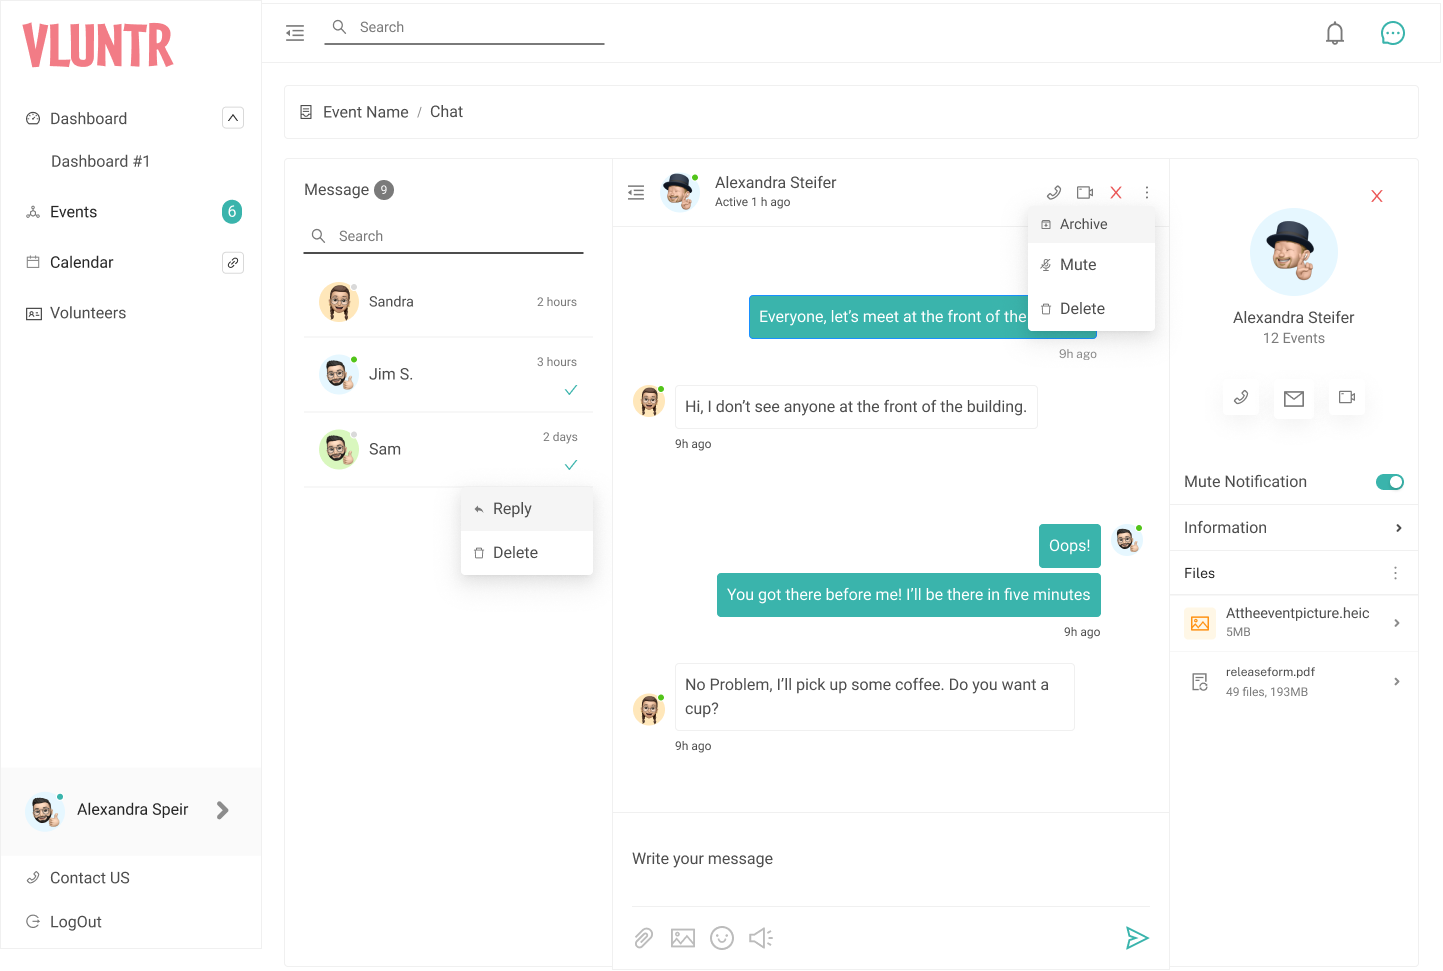The image size is (1443, 971).
Task: Open the chat bubble icon in header
Action: [1392, 33]
